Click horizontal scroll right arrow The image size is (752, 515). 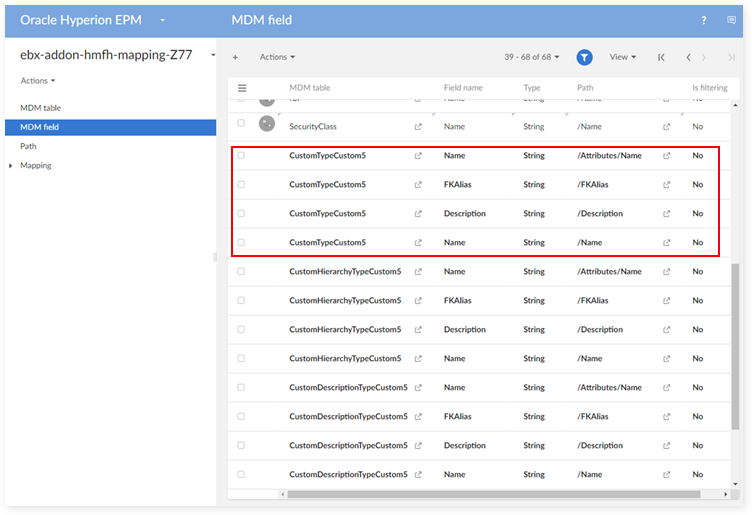725,494
